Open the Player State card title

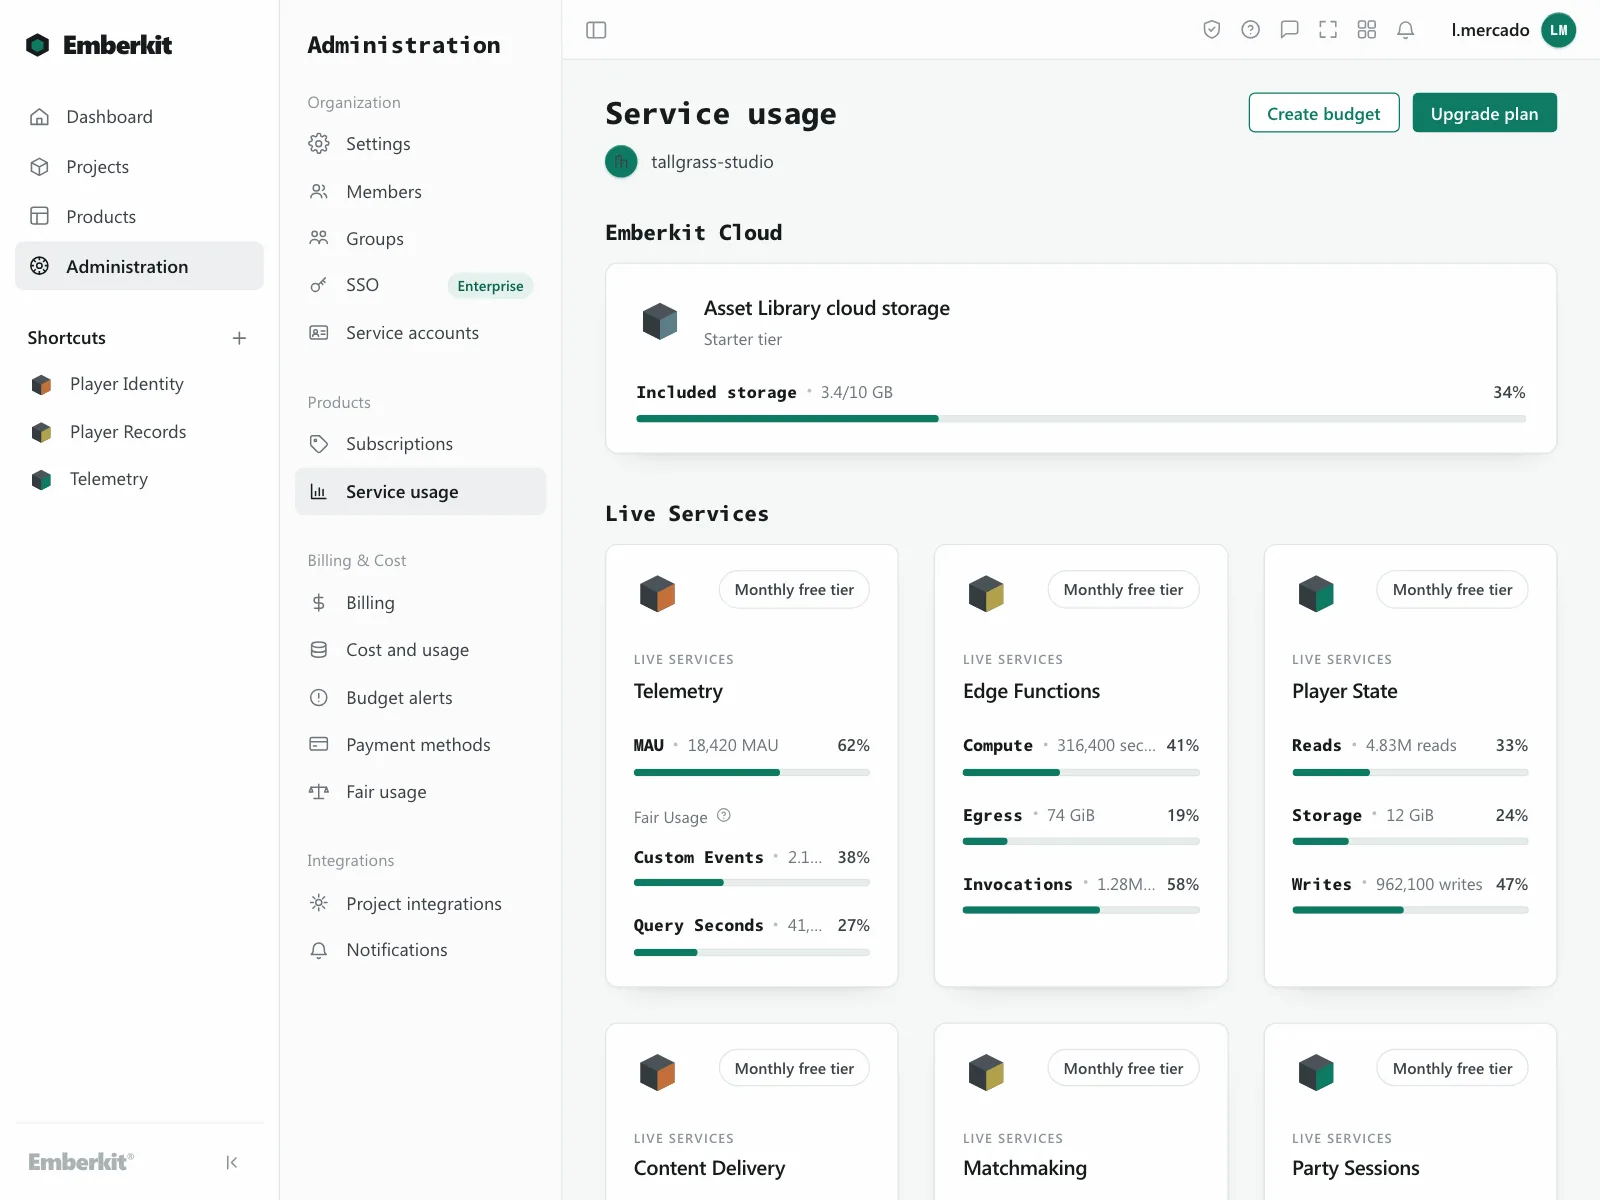tap(1344, 691)
